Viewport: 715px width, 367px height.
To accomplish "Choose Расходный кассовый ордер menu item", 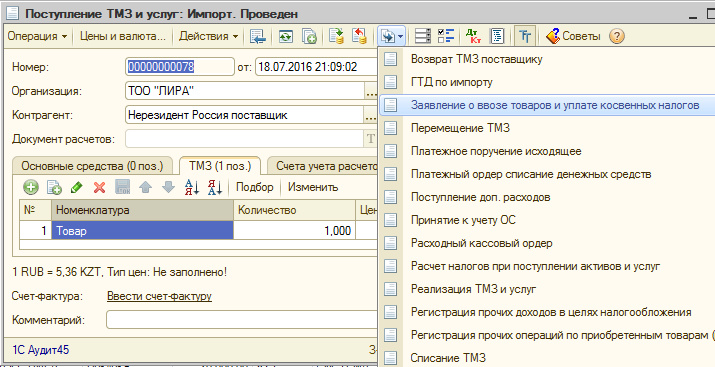I will (x=547, y=243).
